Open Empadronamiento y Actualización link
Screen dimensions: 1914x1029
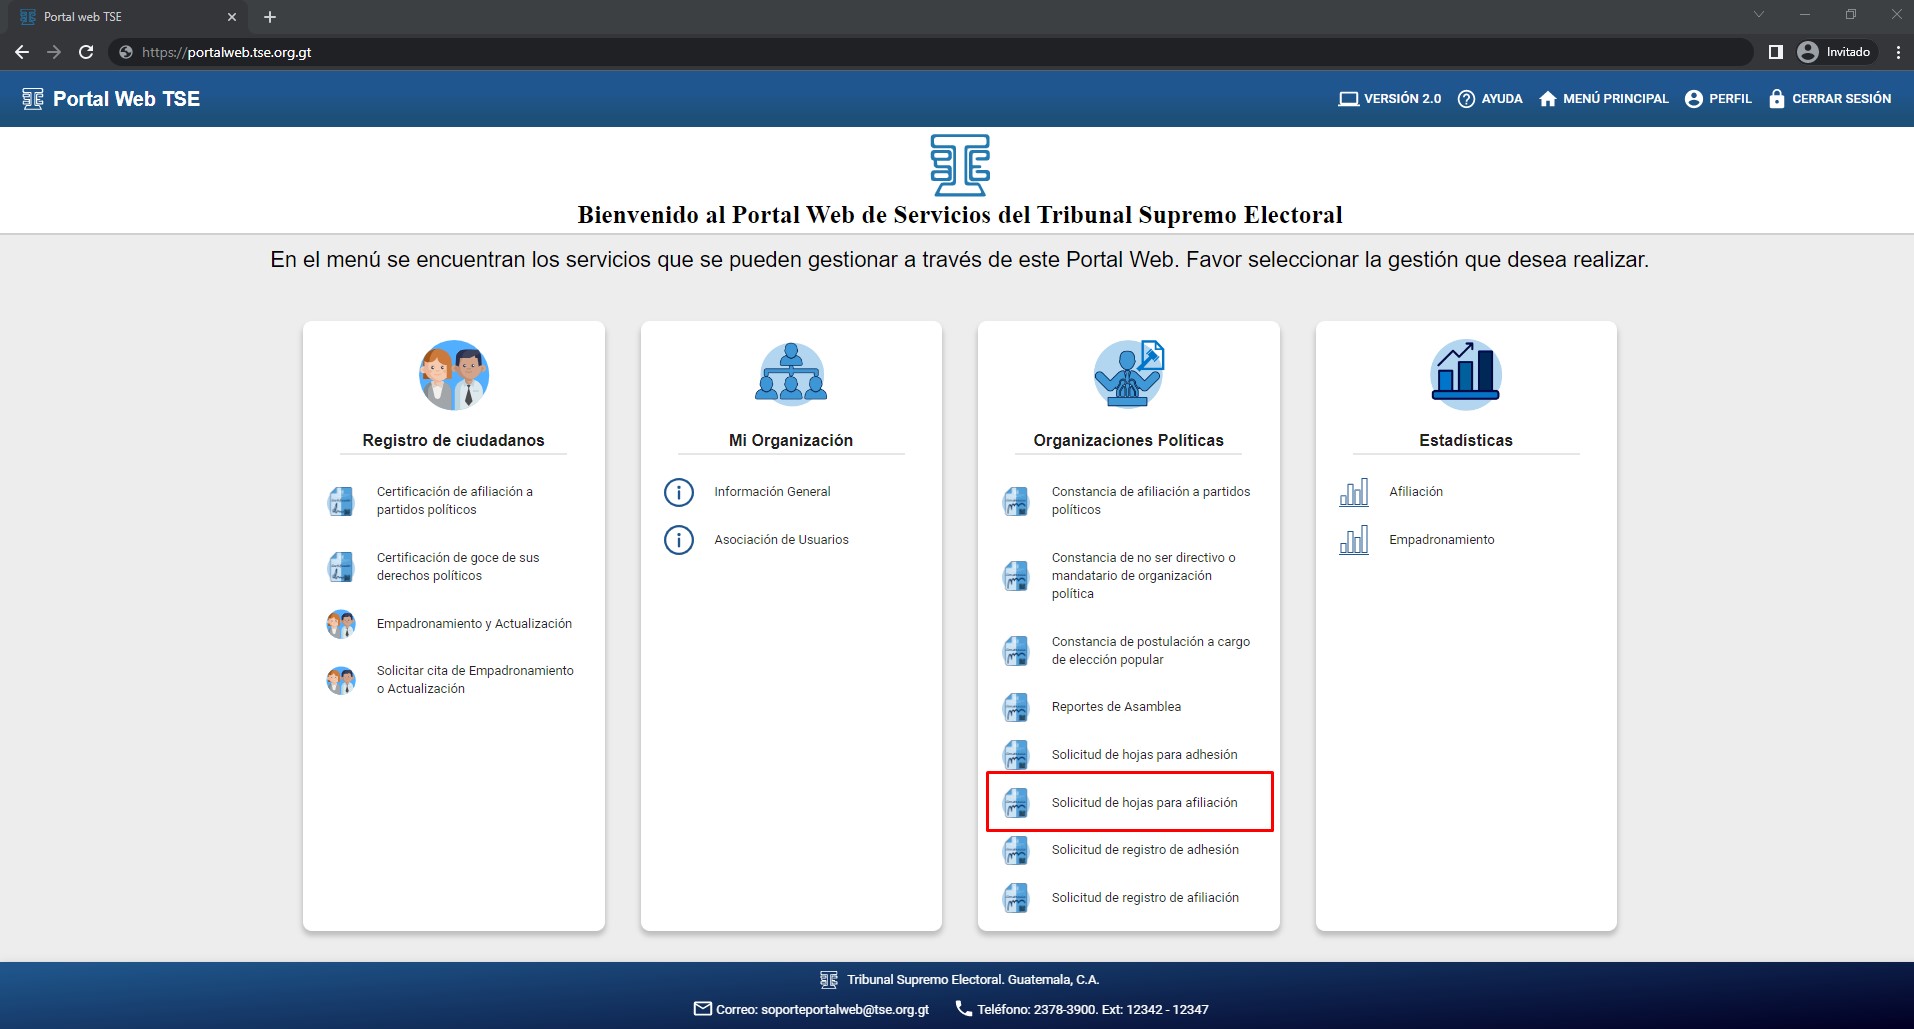click(474, 624)
